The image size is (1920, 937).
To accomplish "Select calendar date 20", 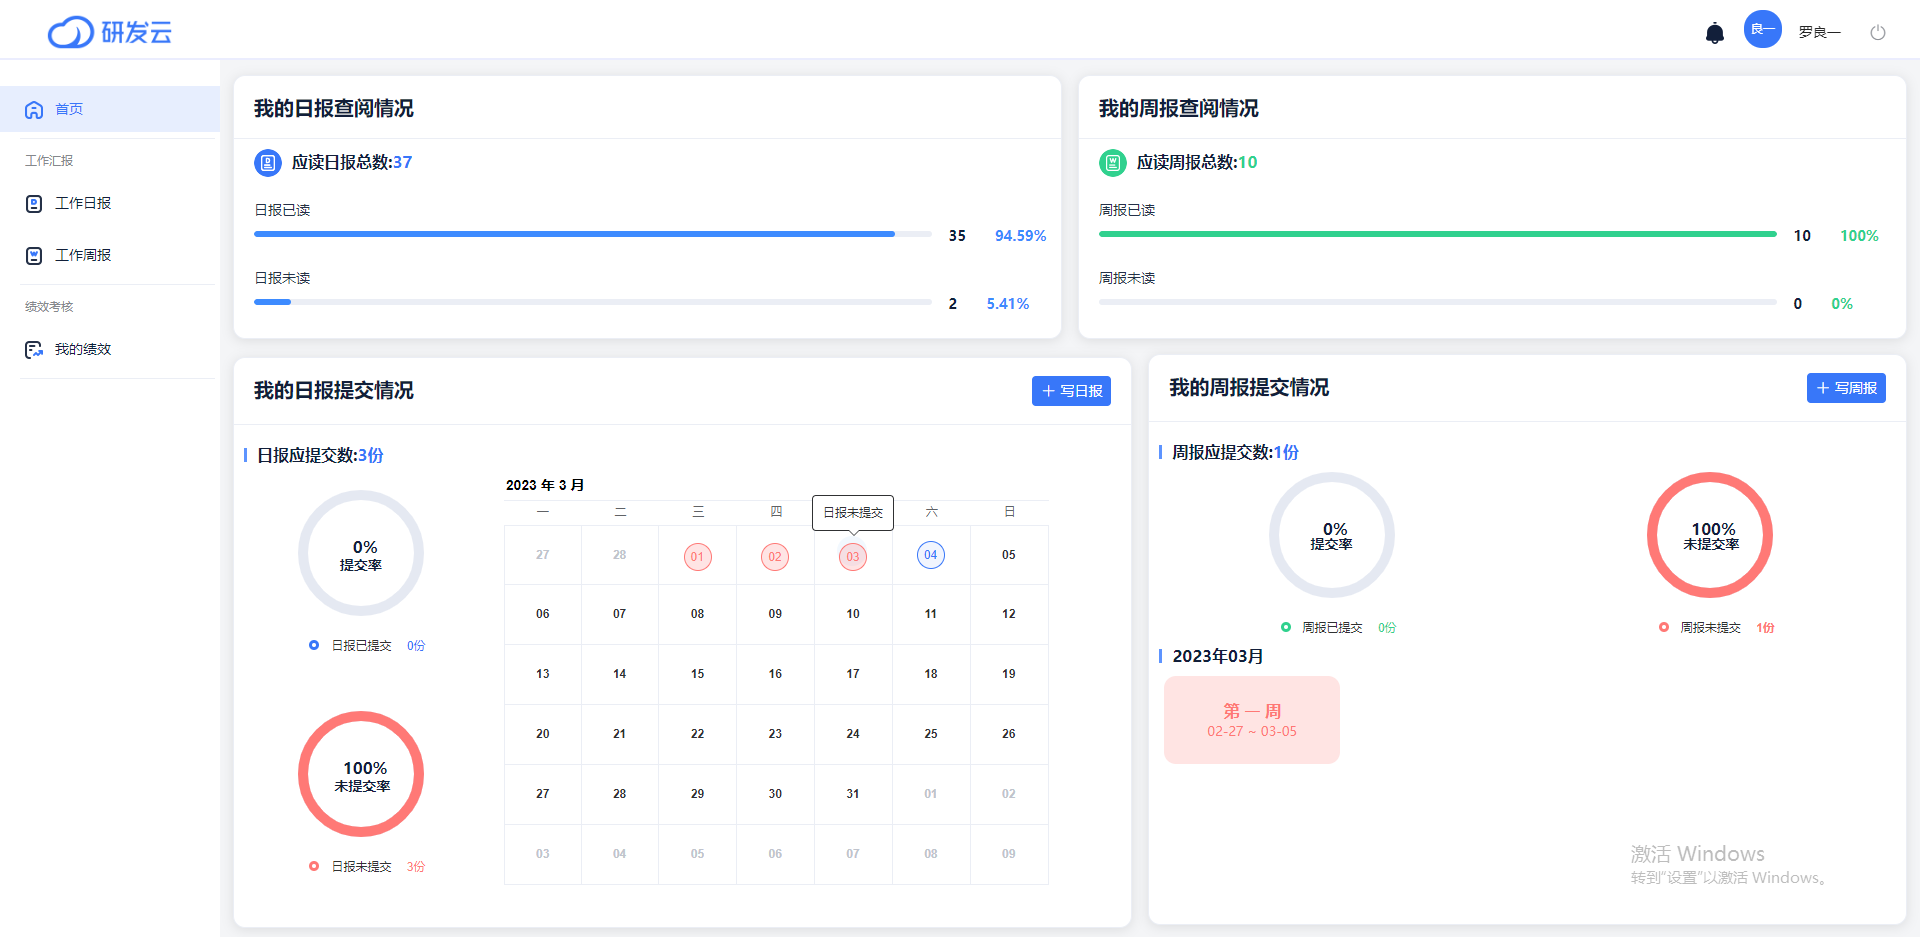I will [542, 734].
